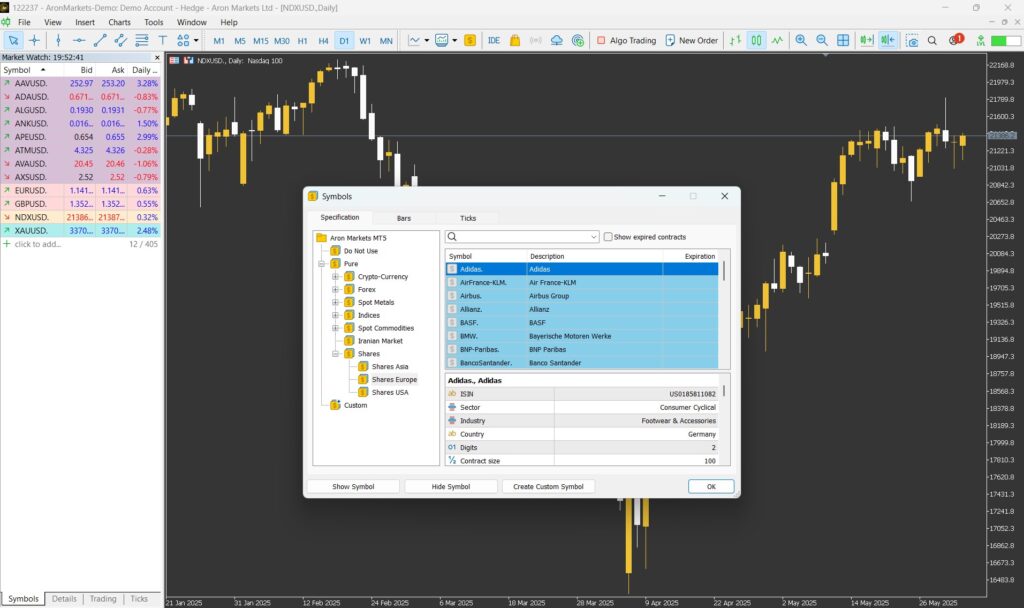Select the equidistant channel tool
The image size is (1024, 608).
point(121,40)
